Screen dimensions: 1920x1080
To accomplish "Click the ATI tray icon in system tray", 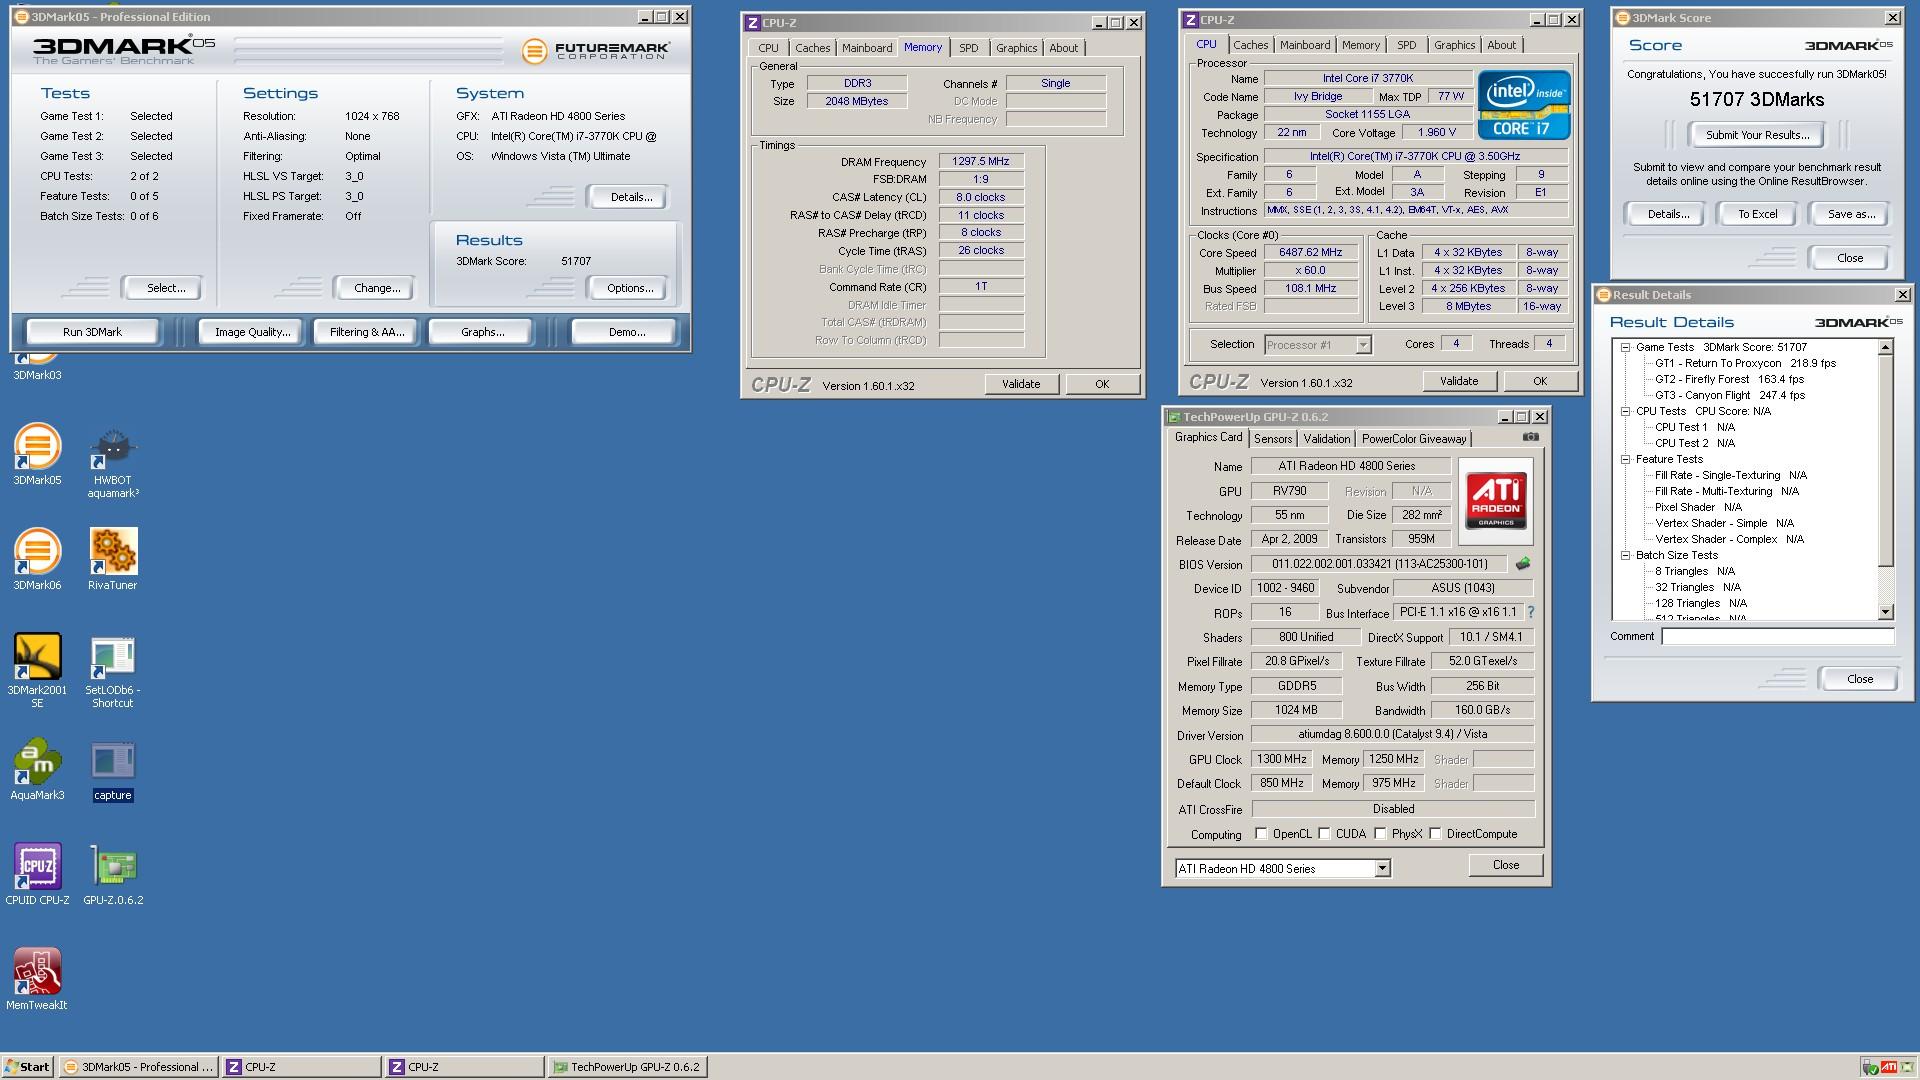I will (1889, 1067).
